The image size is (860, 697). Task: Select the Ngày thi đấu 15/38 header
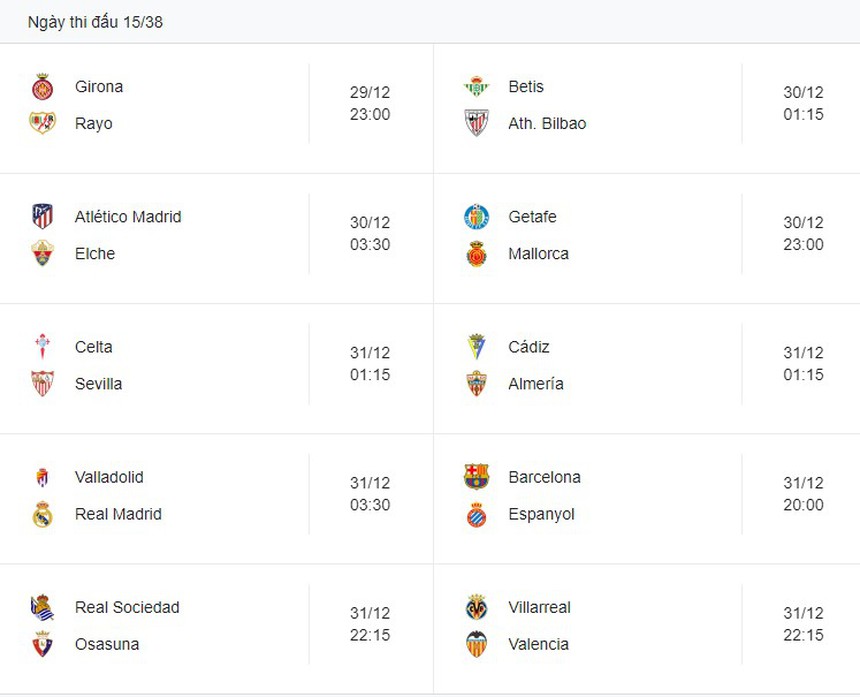click(x=95, y=22)
